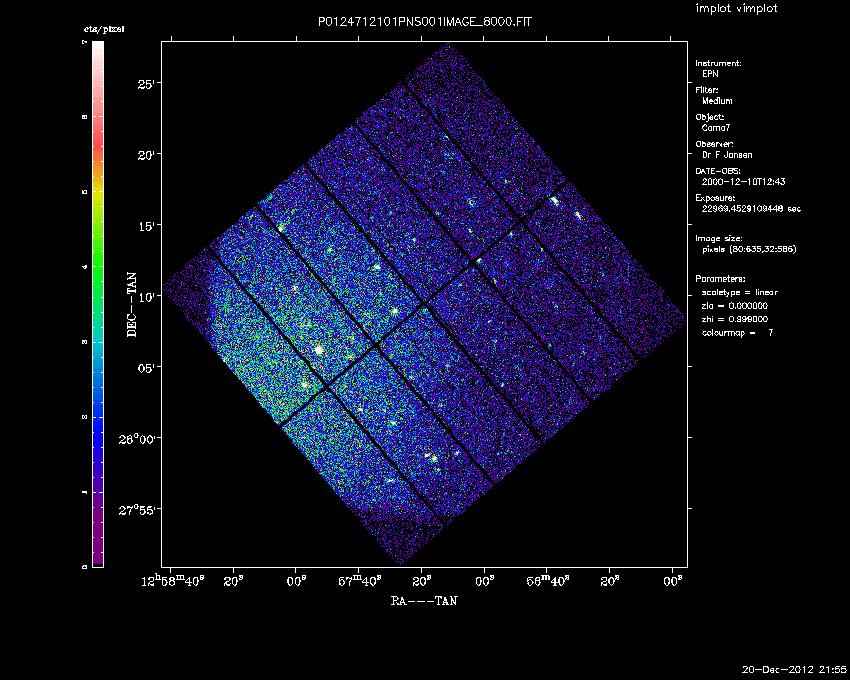This screenshot has height=680, width=850.
Task: Click the plot title P0124712101PNS001IMAGE_8000.FIT
Action: 424,22
